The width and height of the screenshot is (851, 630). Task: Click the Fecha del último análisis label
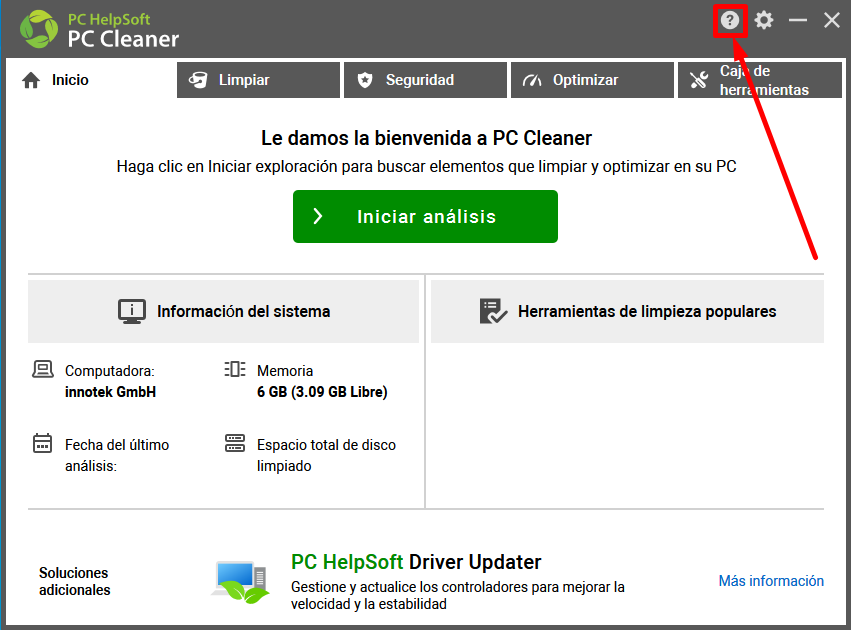[x=117, y=455]
